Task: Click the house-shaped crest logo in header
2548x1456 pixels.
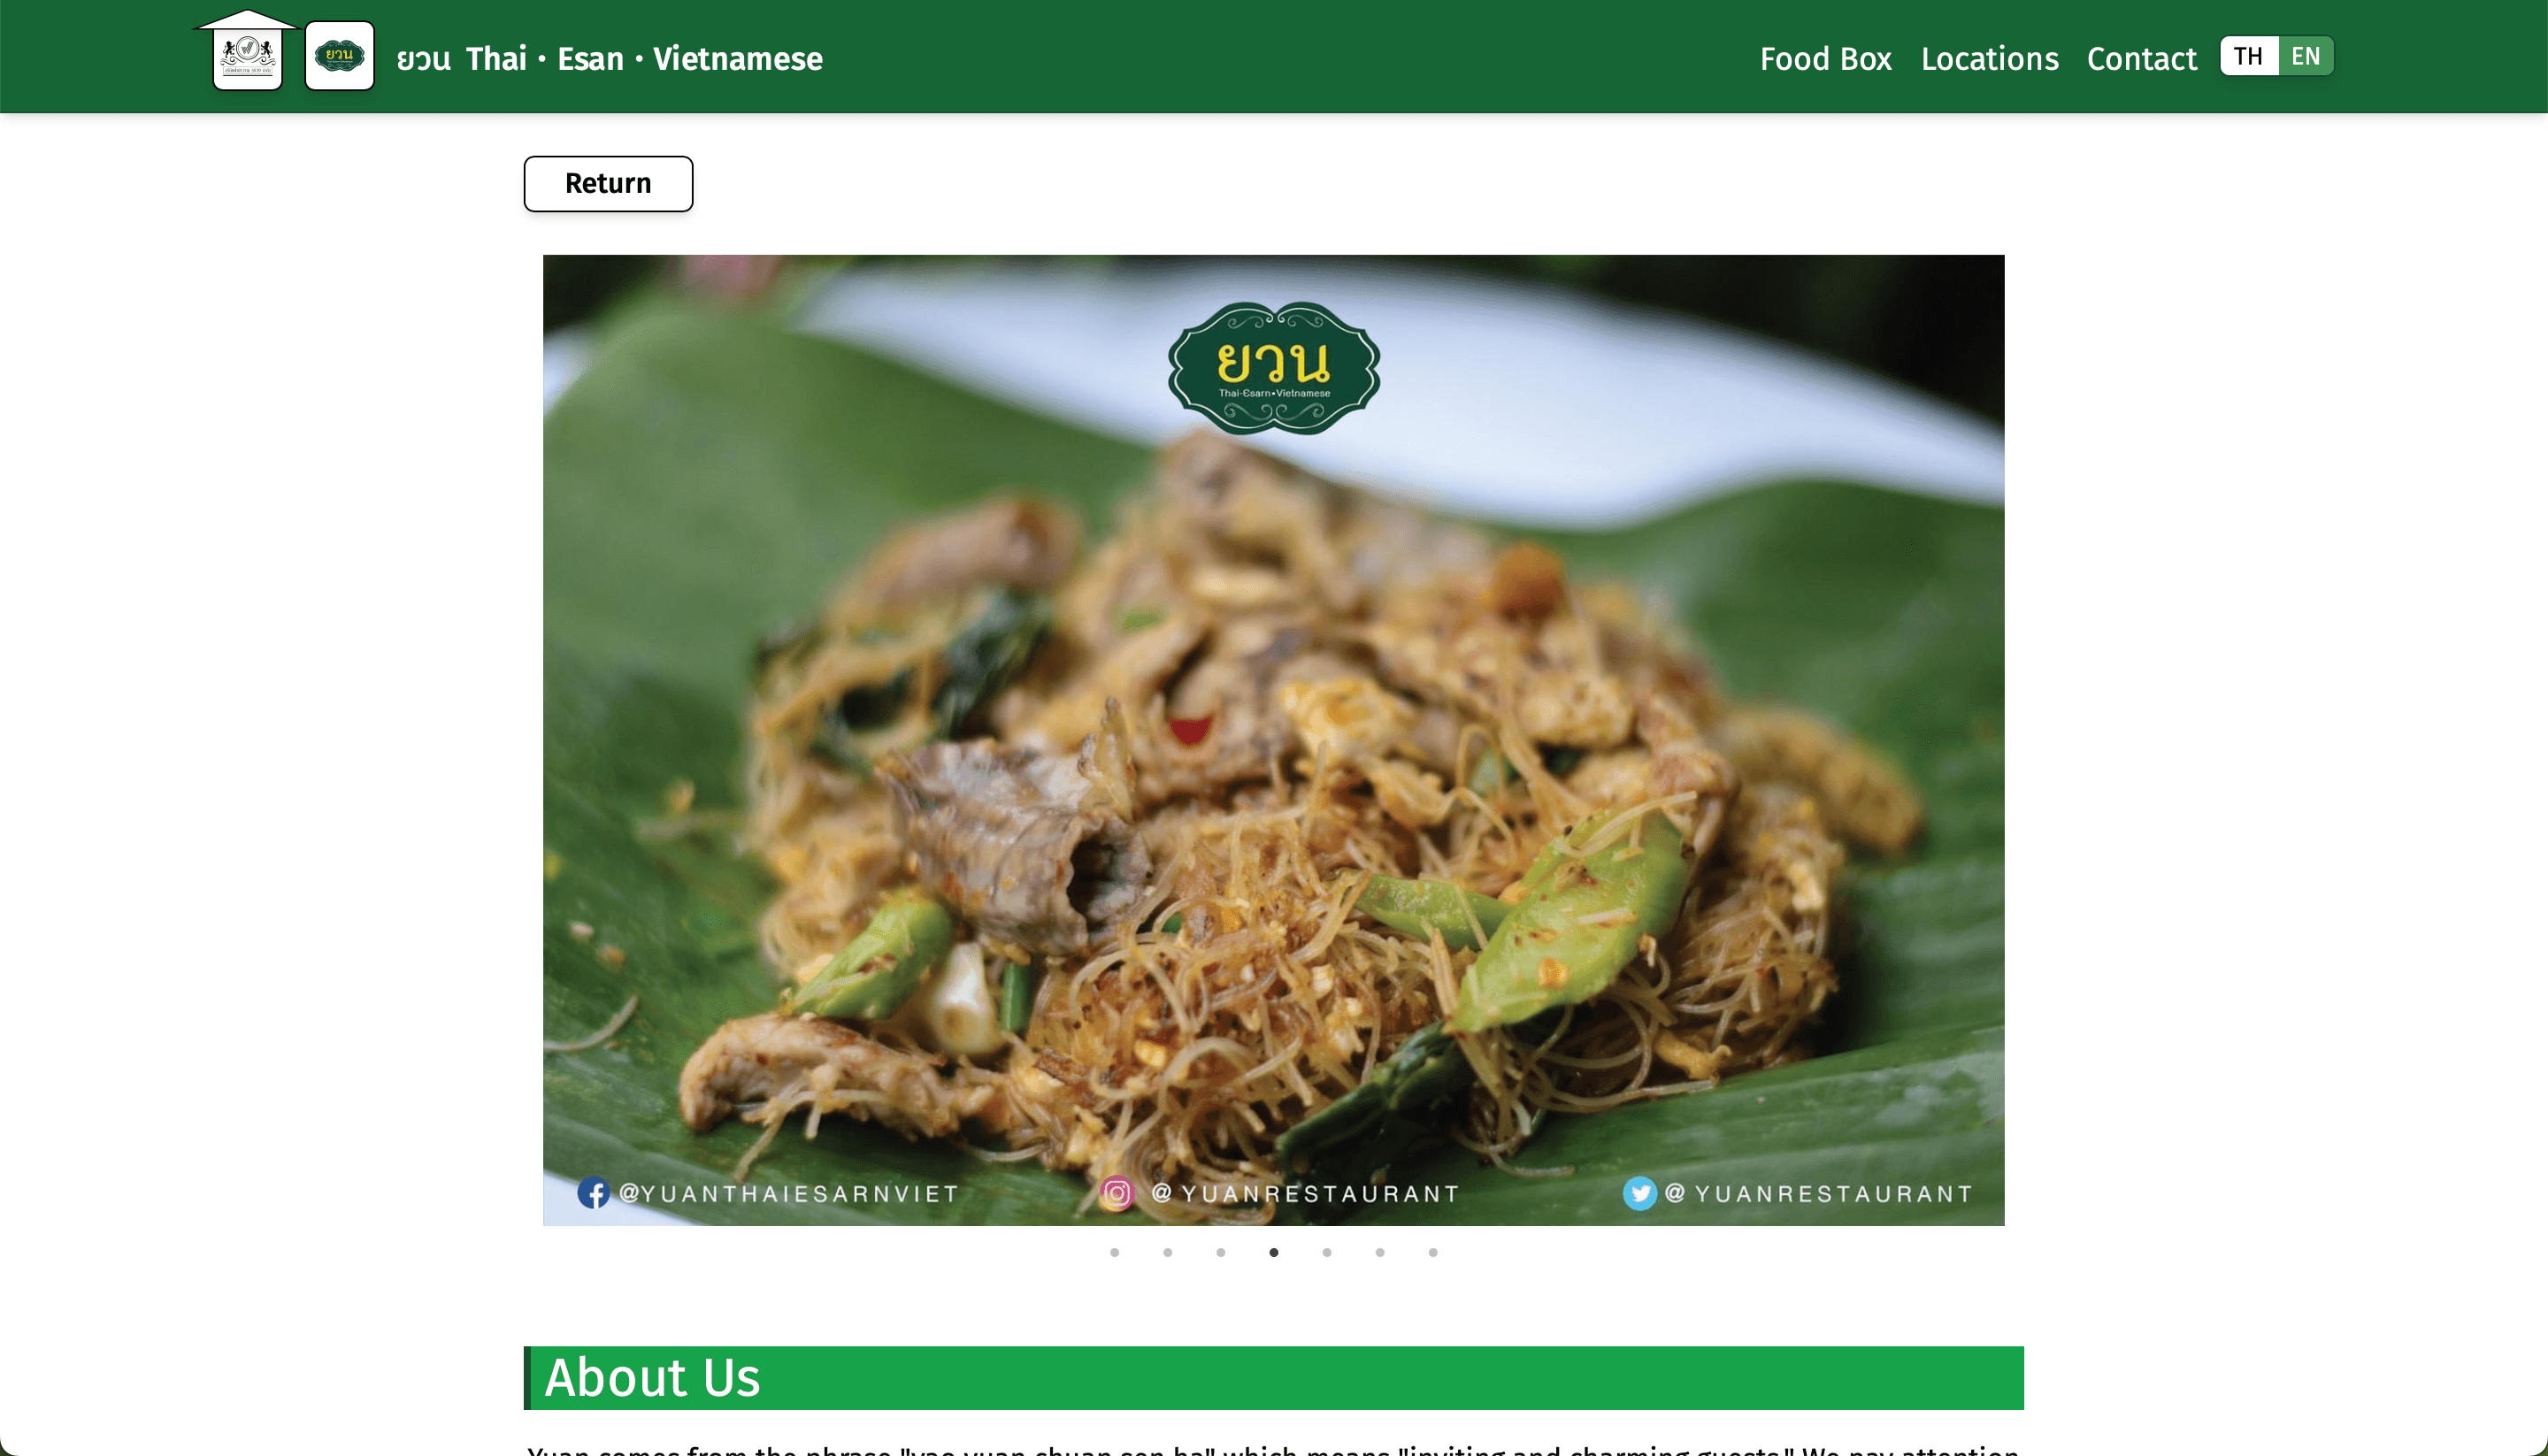Action: click(x=247, y=52)
